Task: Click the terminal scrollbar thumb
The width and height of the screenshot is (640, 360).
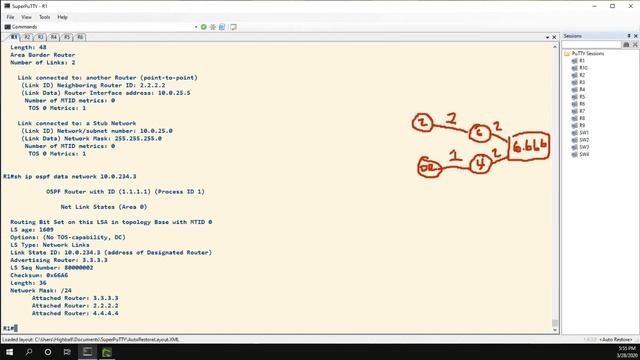Action: (555, 323)
